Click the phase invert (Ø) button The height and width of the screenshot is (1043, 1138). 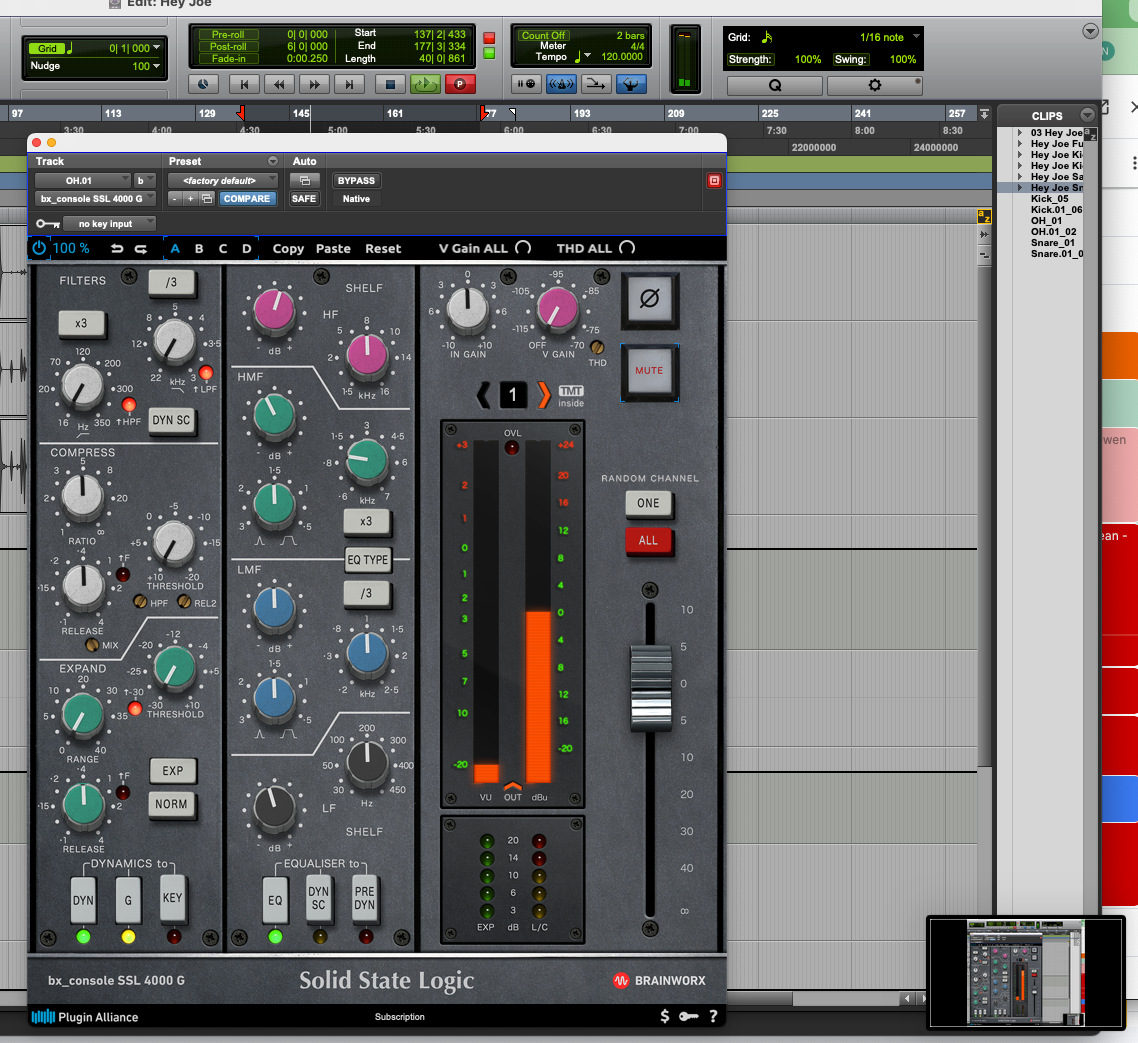[x=650, y=299]
